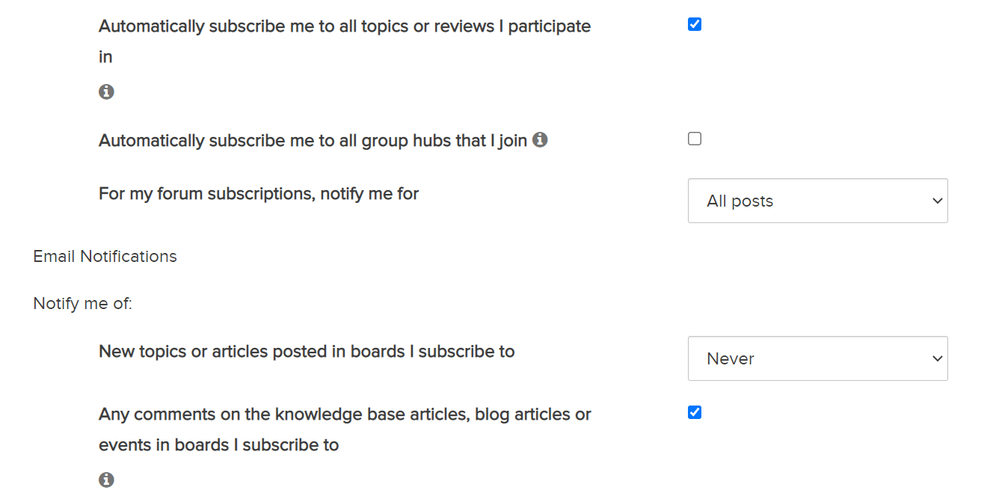The image size is (999, 494).
Task: Click the selected value text 'All posts'
Action: pos(740,201)
